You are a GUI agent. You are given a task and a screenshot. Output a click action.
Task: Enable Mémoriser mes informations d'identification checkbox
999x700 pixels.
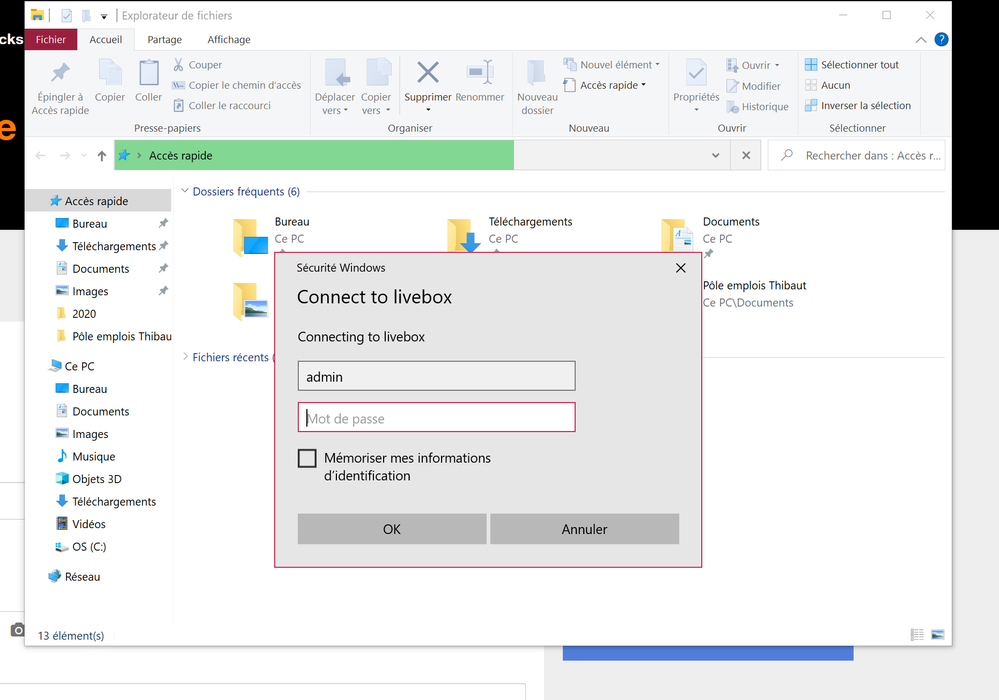[307, 459]
